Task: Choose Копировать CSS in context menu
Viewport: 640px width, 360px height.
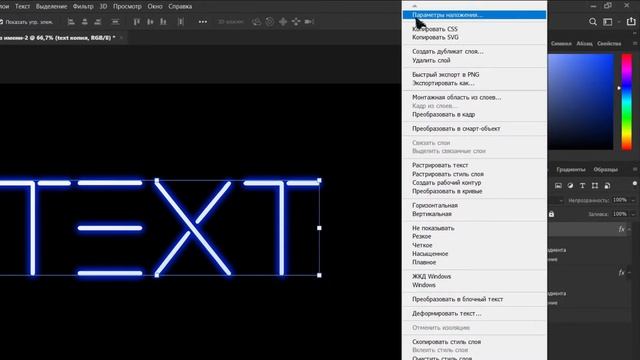Action: pos(435,29)
